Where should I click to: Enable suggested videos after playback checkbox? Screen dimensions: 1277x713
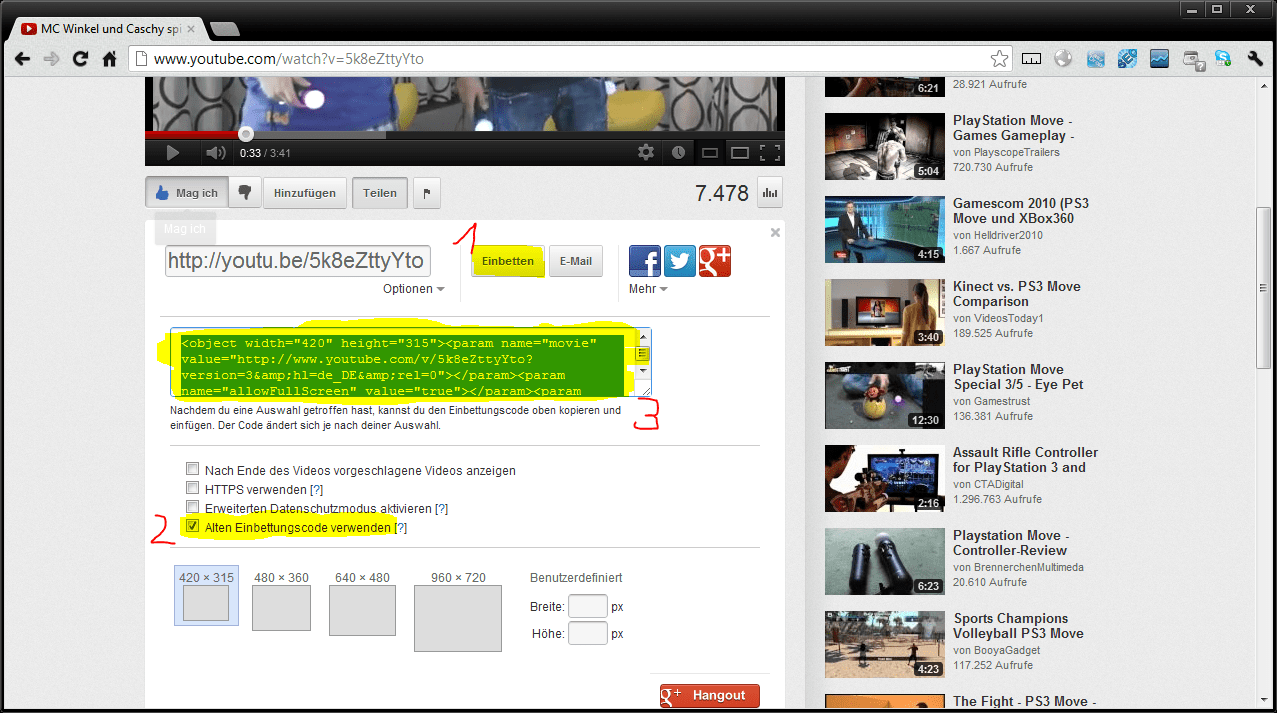(192, 469)
